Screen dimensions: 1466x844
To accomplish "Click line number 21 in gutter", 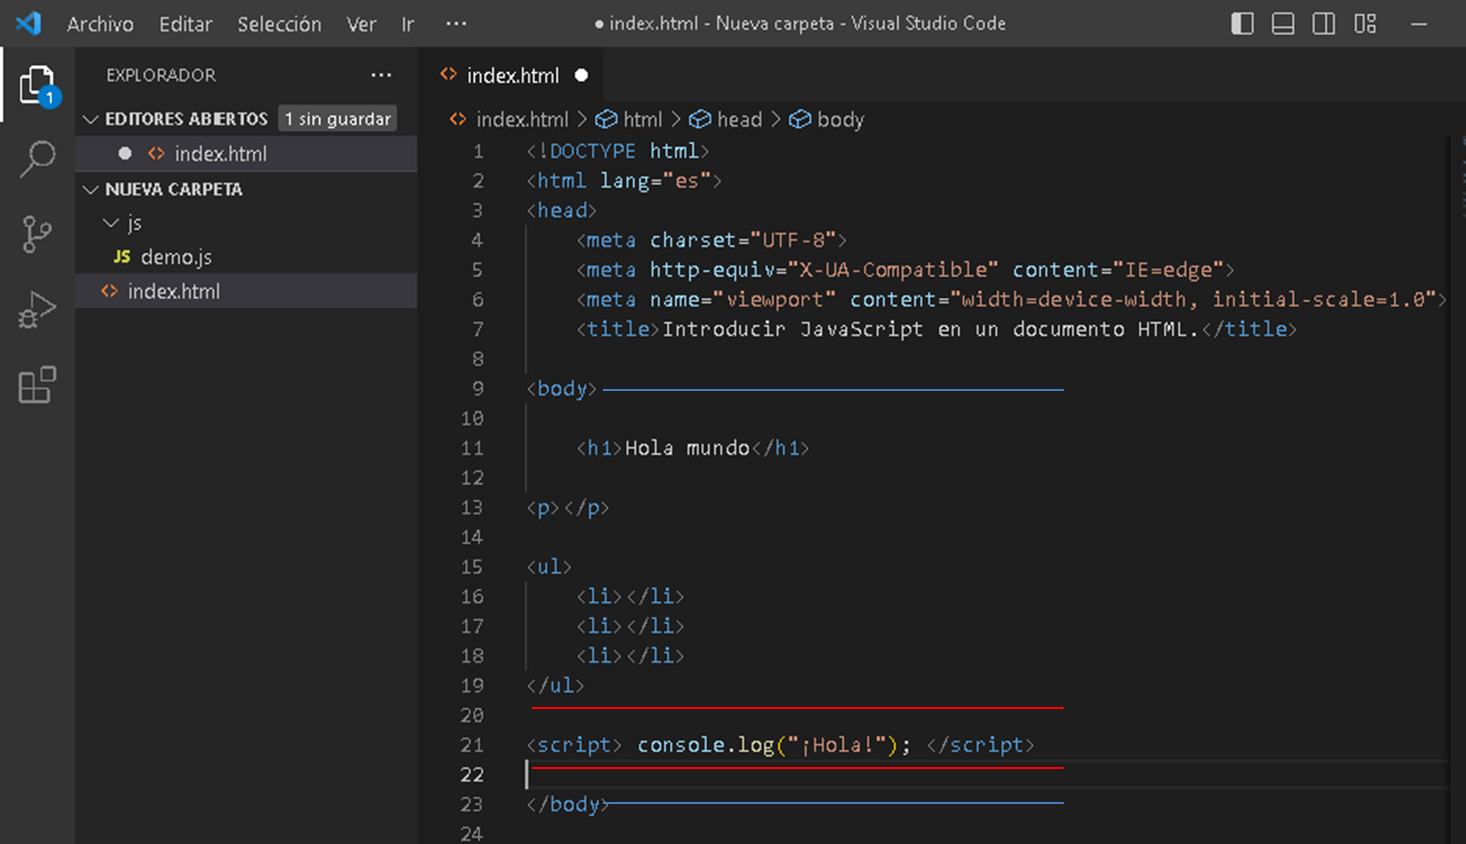I will pos(472,745).
